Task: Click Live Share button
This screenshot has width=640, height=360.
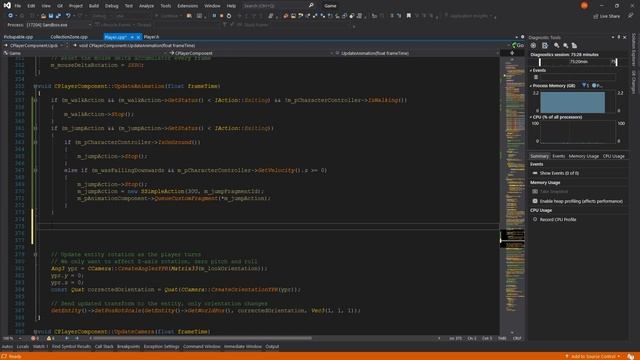Action: 607,16
